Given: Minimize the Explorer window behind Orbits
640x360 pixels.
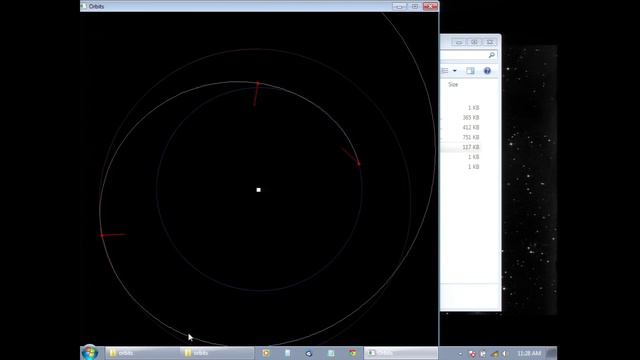Looking at the screenshot, I should (459, 42).
